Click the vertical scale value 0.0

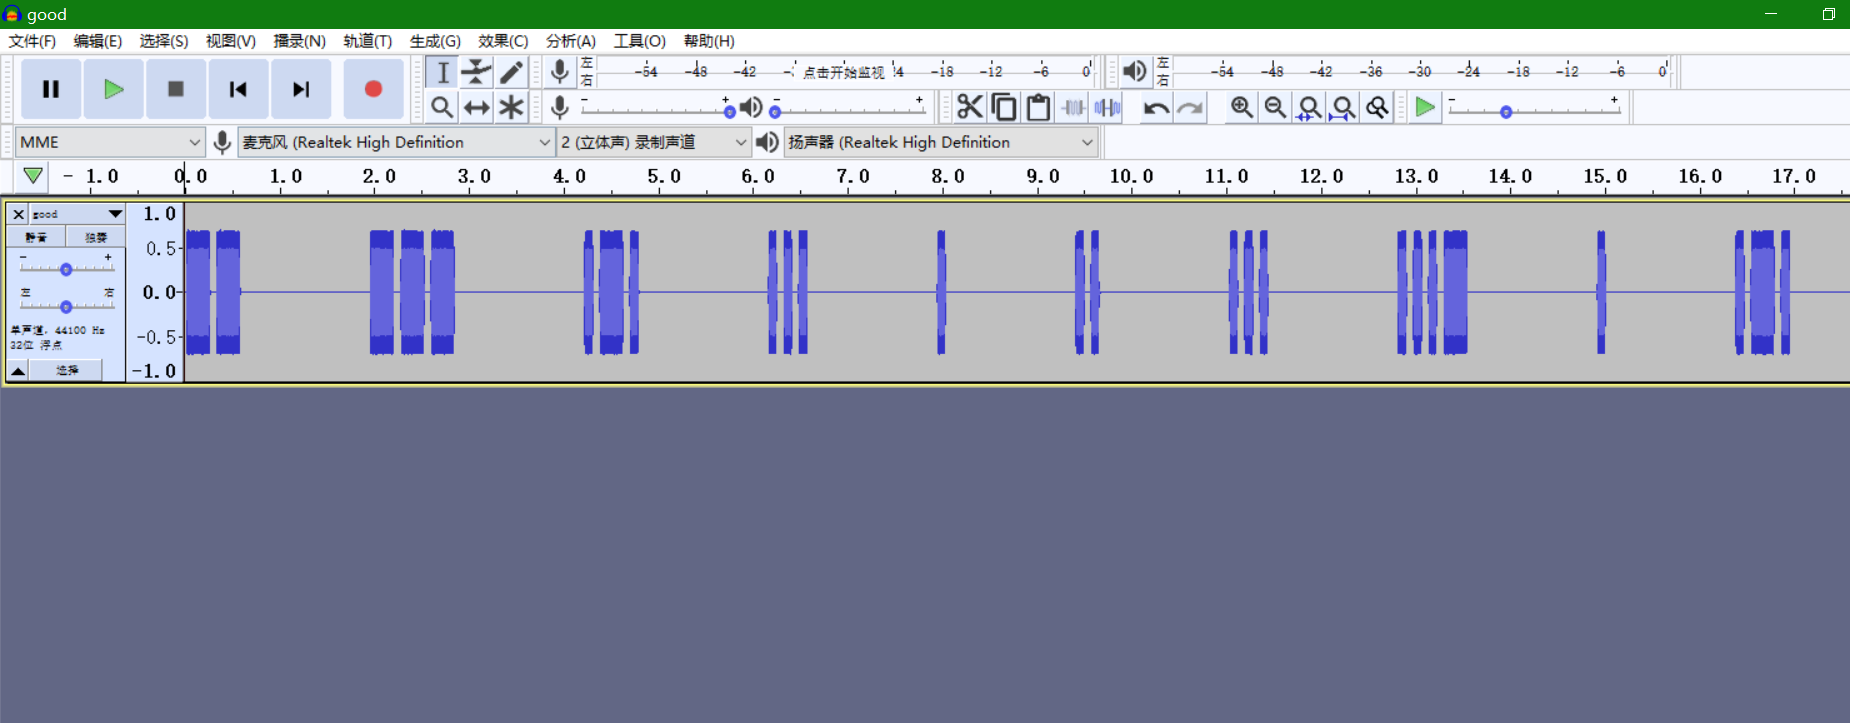(x=158, y=292)
